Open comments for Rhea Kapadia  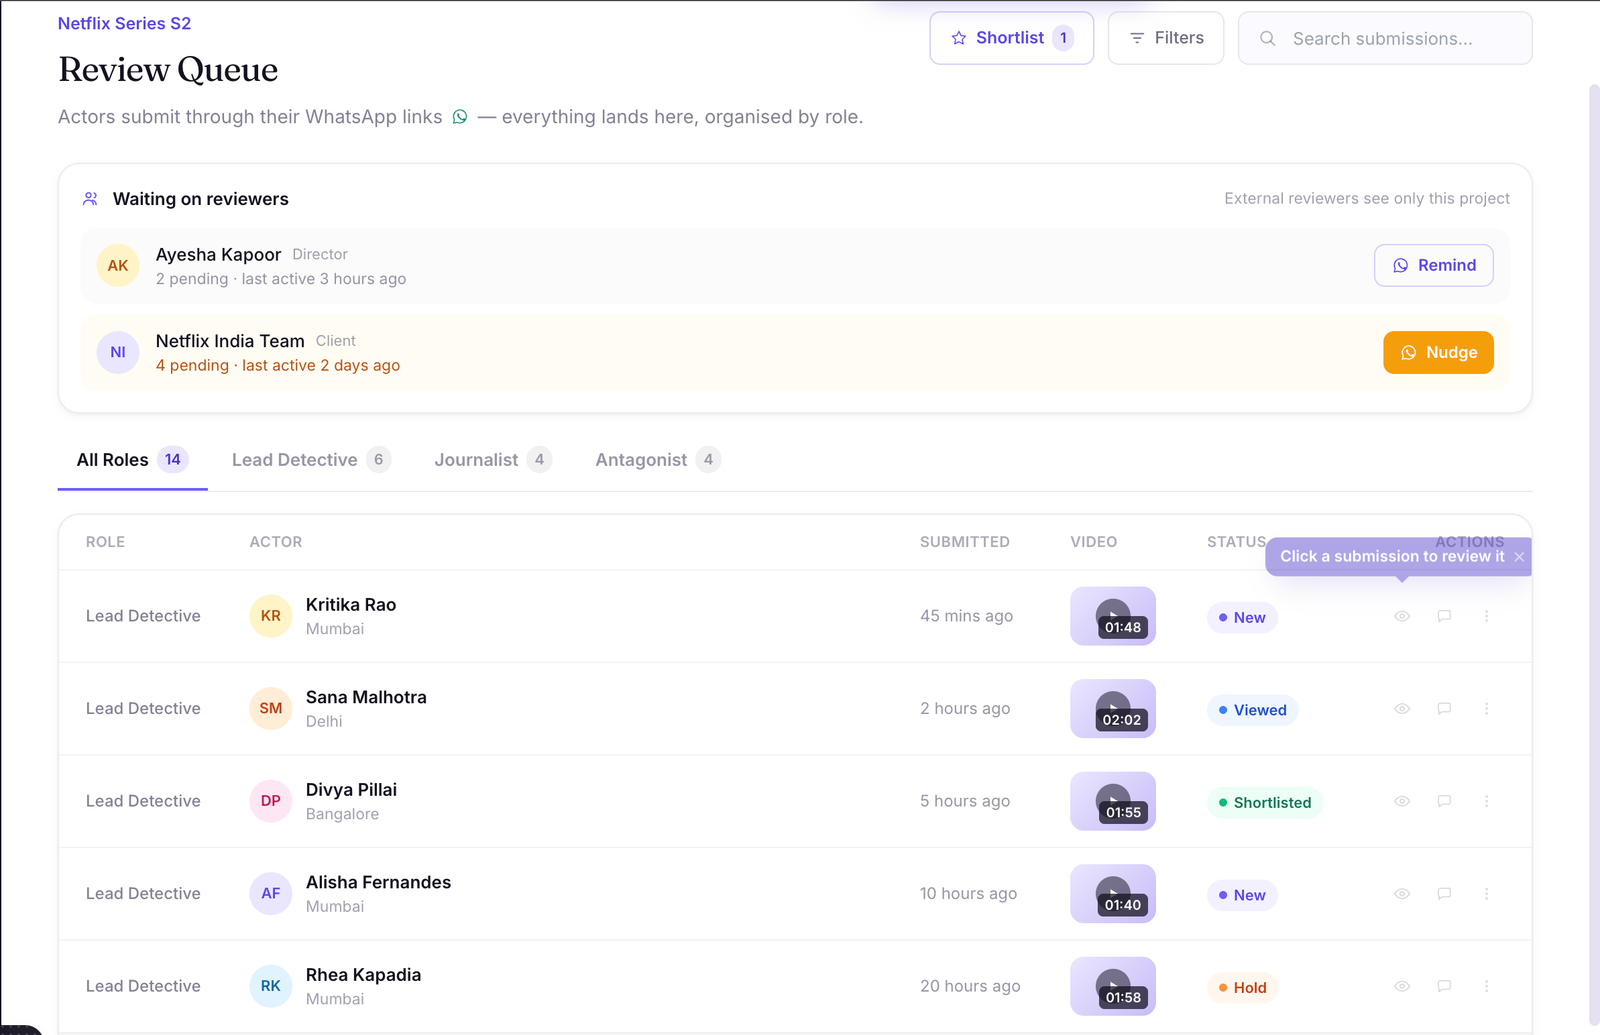1444,986
